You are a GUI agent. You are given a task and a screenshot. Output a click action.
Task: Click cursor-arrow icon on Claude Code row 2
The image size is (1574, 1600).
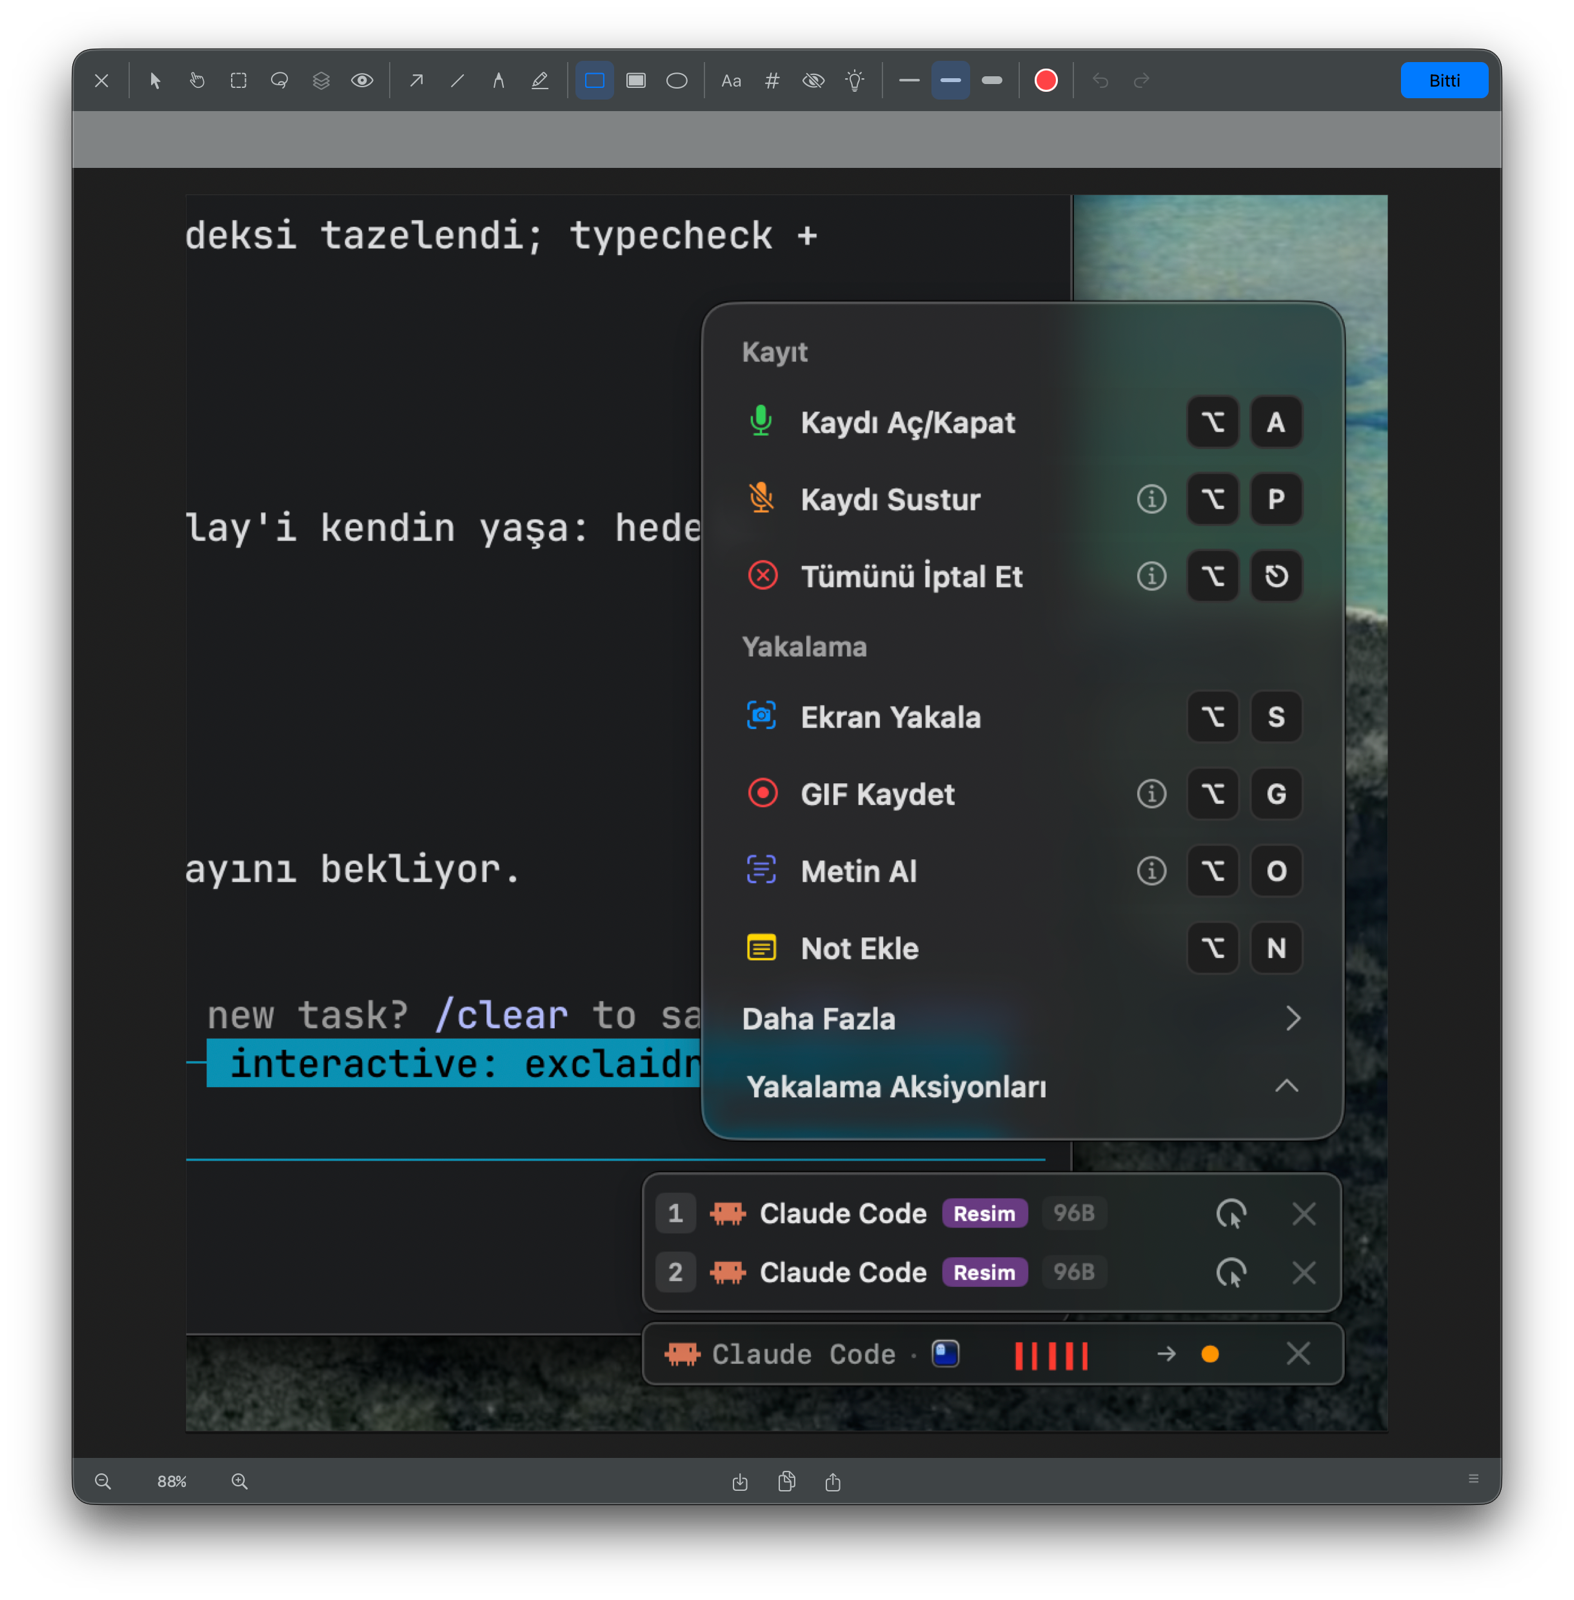[x=1231, y=1273]
